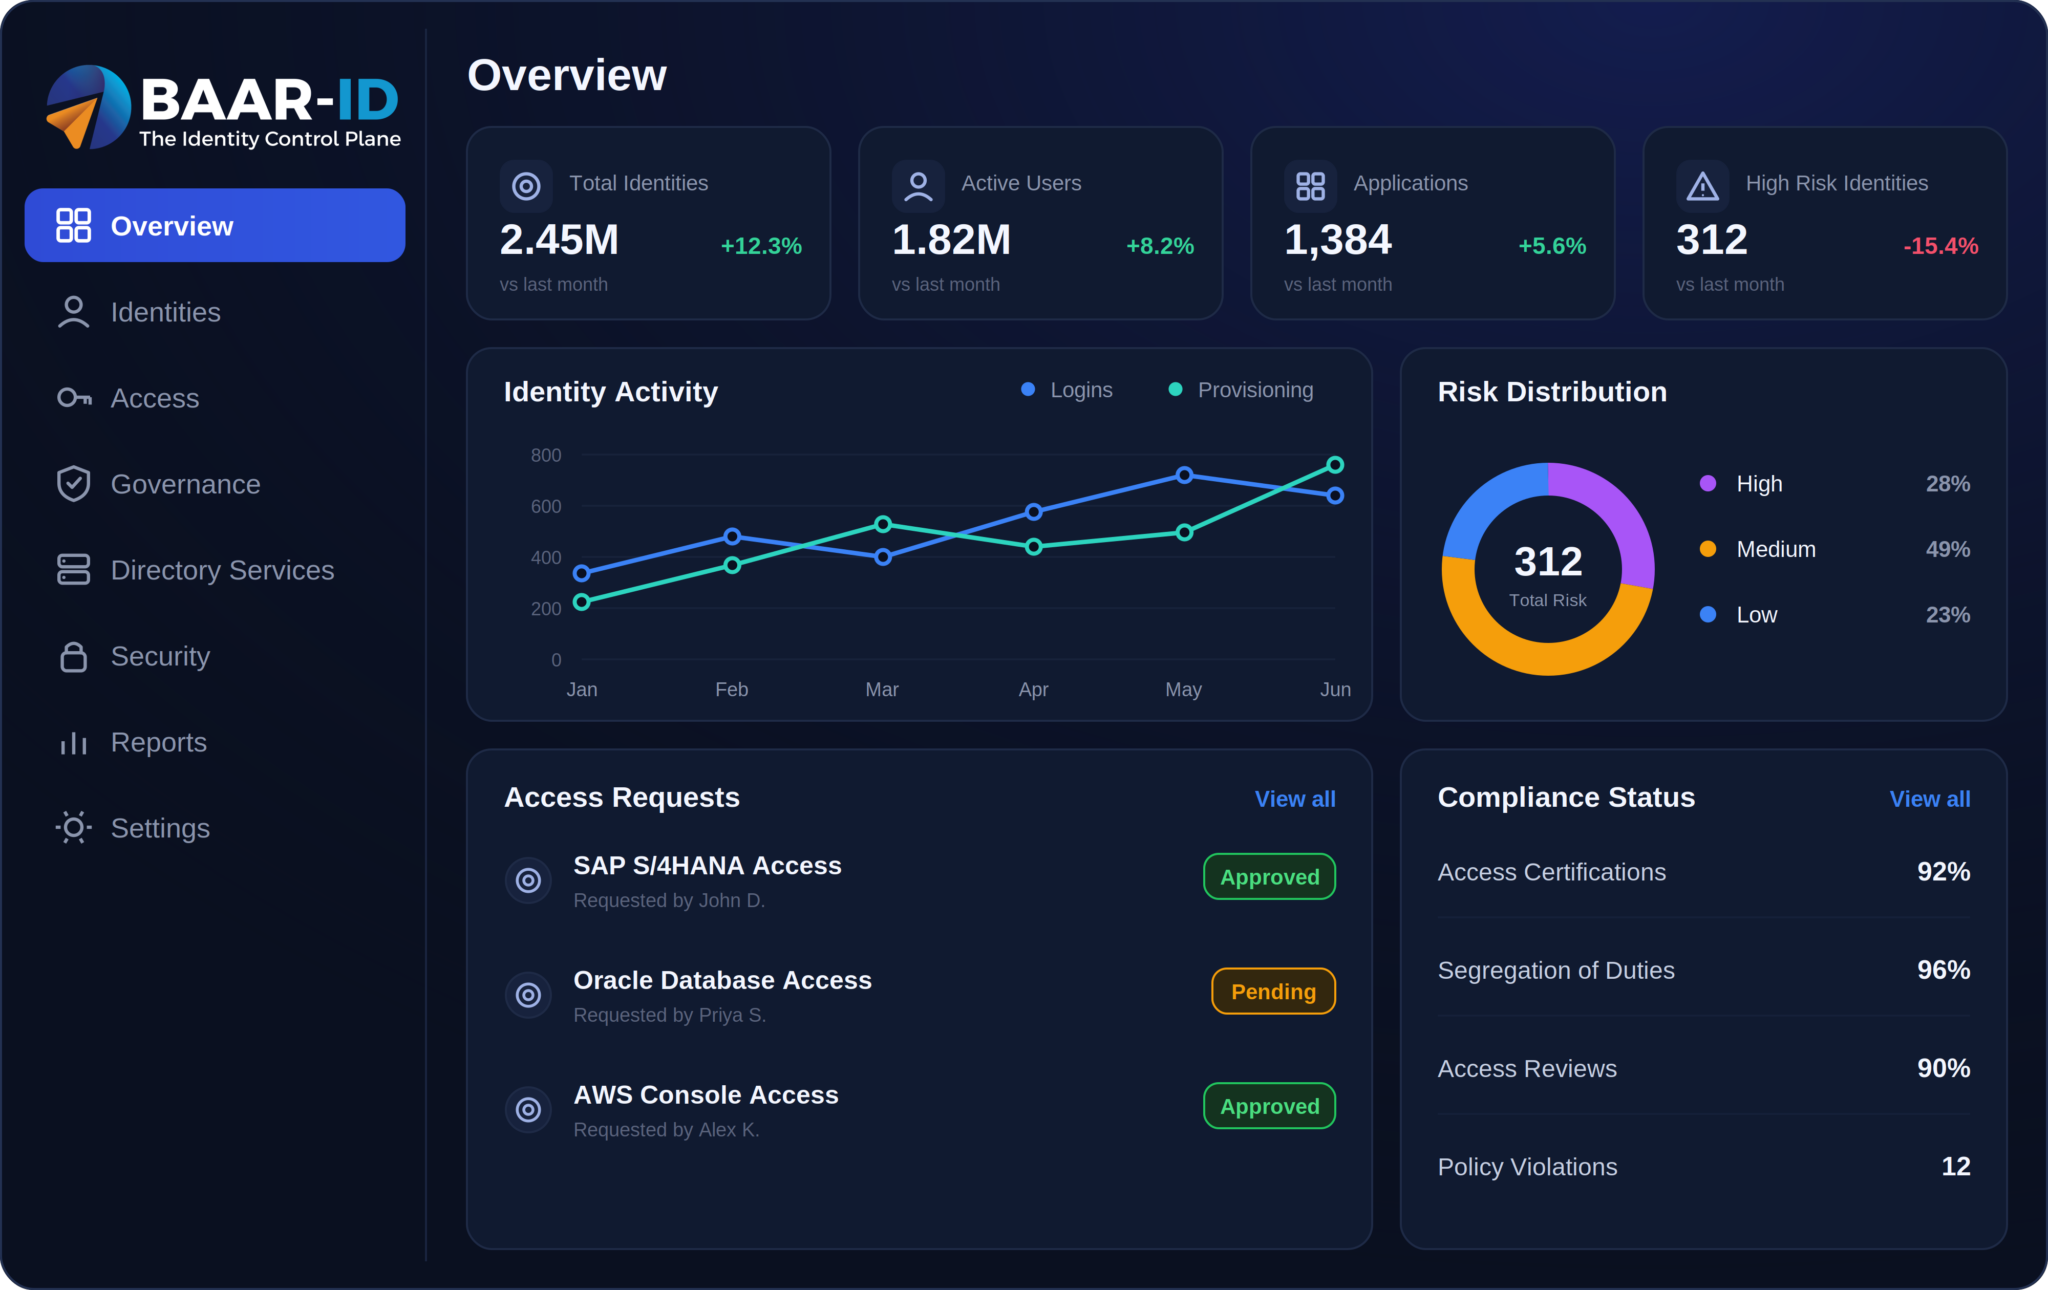Click the purple High risk color dot
Viewport: 2048px width, 1290px height.
[1708, 484]
